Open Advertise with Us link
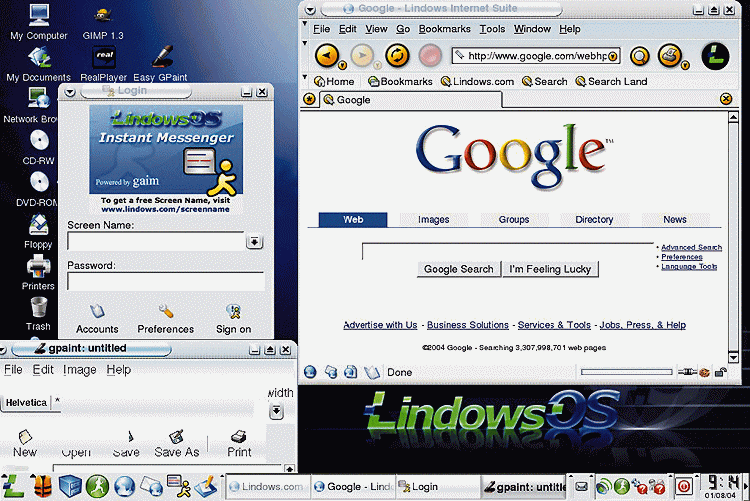 pos(380,325)
